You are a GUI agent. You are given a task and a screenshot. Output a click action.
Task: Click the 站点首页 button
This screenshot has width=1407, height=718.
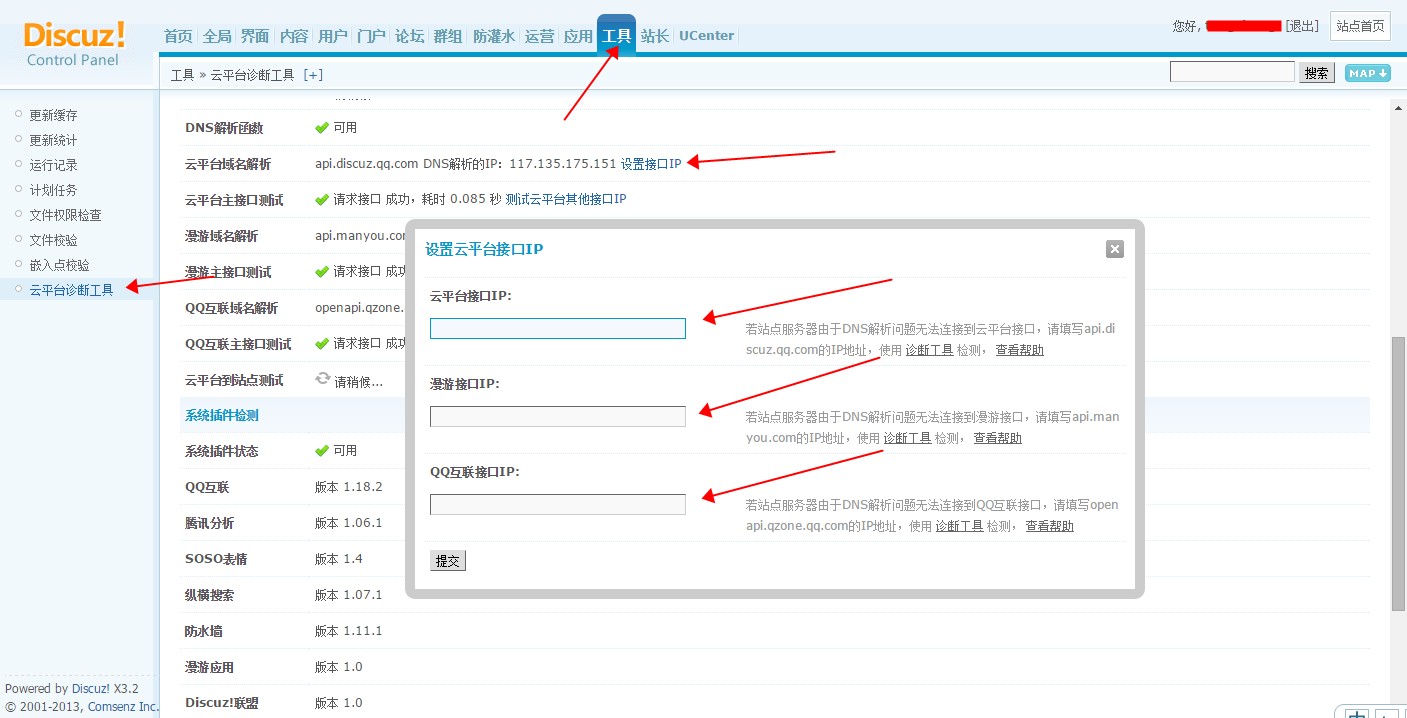(x=1361, y=26)
